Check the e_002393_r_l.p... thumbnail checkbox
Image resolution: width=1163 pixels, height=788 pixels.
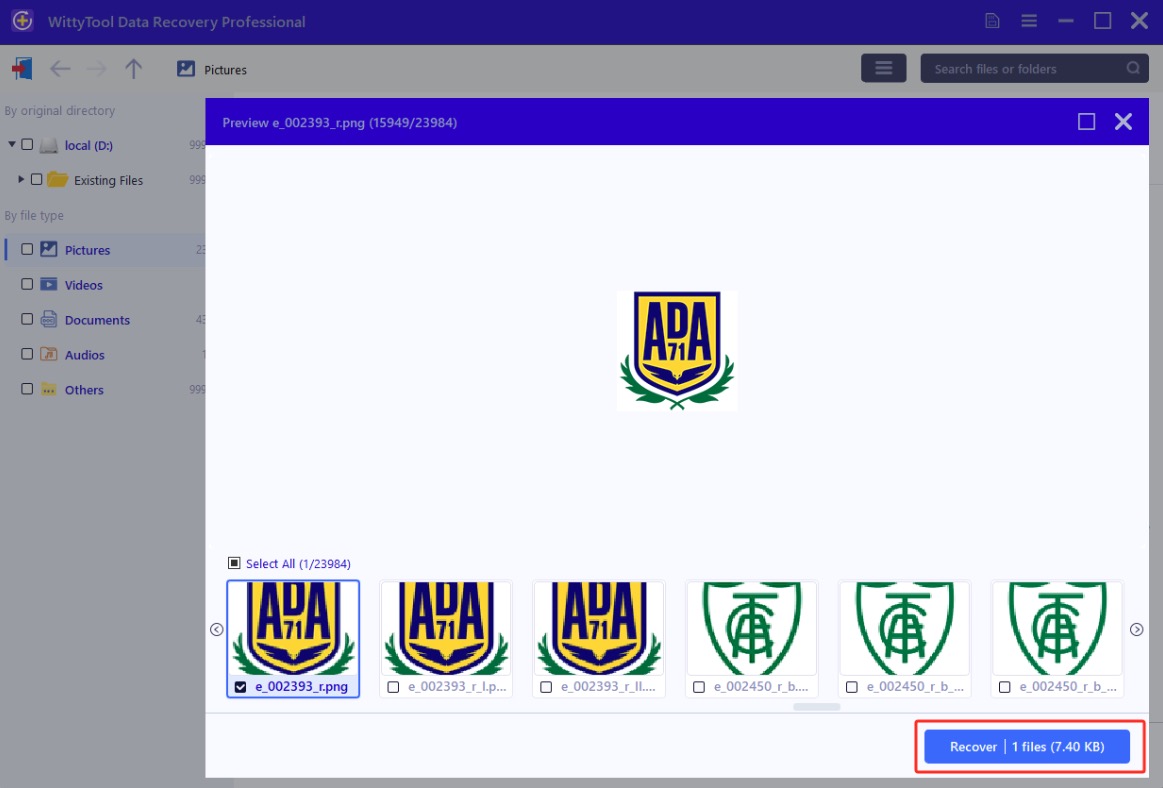tap(393, 687)
